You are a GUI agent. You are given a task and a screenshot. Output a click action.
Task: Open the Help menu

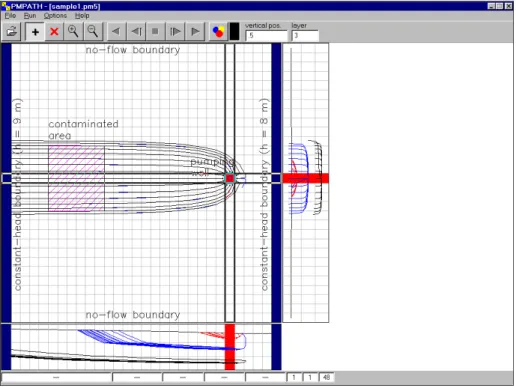82,16
